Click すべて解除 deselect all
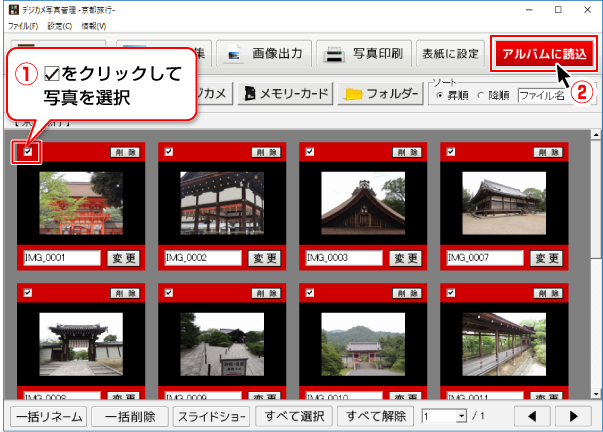 pyautogui.click(x=376, y=417)
